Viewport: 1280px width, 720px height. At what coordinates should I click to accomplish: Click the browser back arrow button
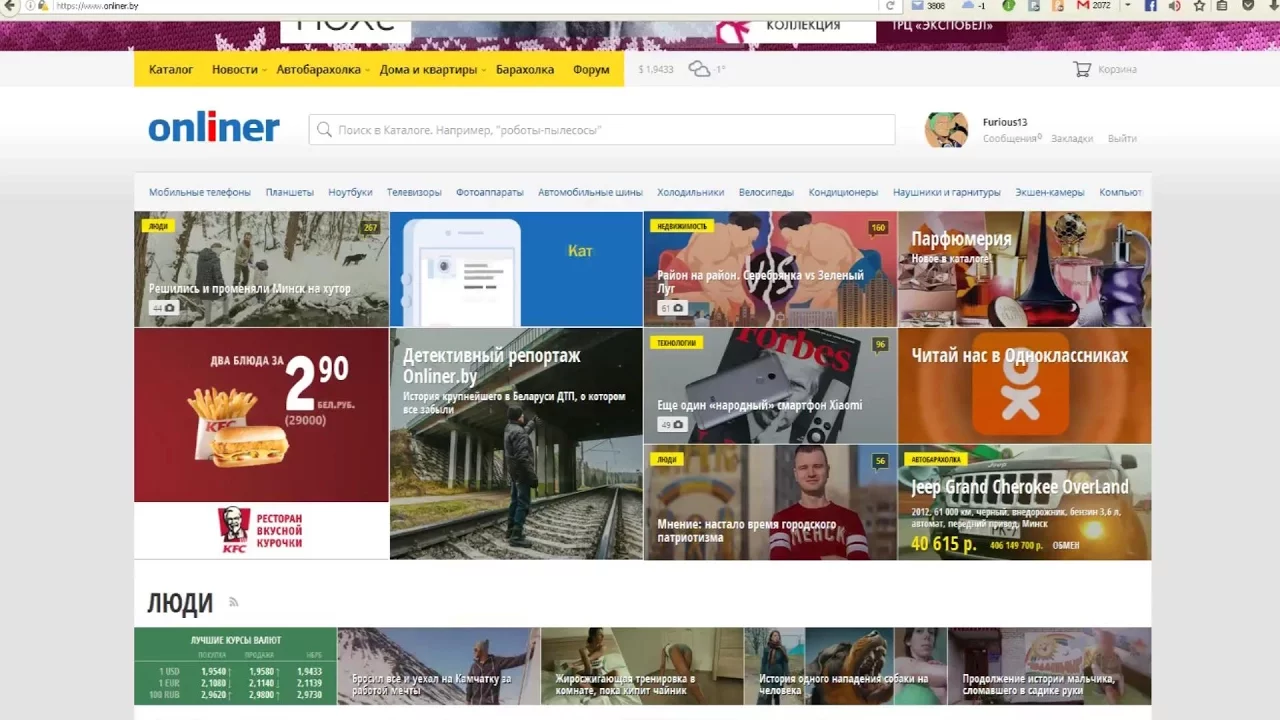click(x=11, y=6)
